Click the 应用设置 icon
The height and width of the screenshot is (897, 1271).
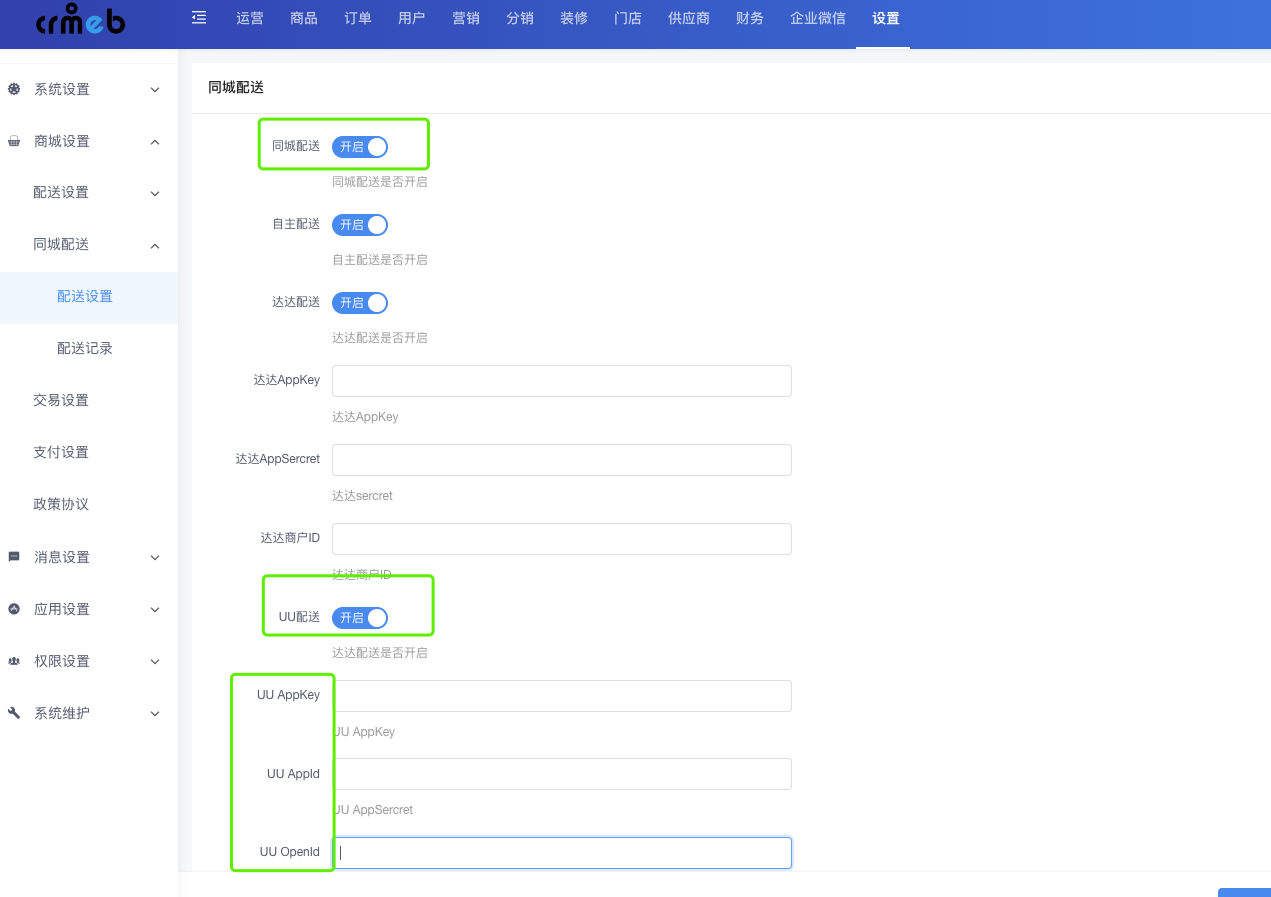click(x=14, y=609)
